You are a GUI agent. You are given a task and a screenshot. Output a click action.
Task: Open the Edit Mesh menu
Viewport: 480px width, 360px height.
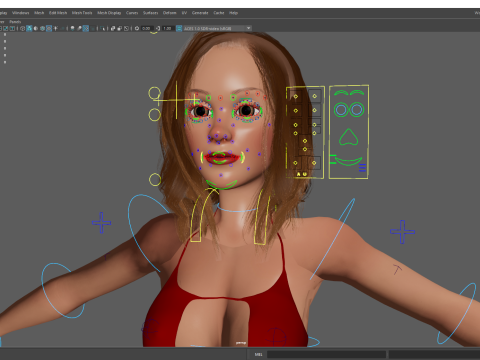tap(58, 13)
